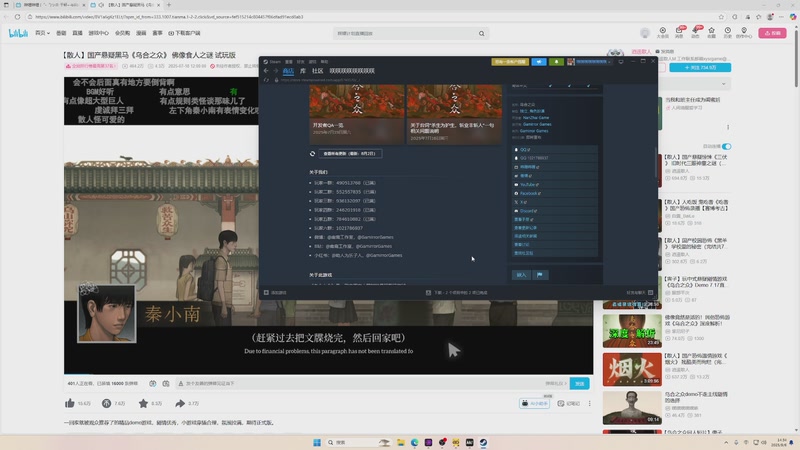Viewport: 800px width, 450px height.
Task: Click the Bilibili logo in the header
Action: click(x=18, y=33)
